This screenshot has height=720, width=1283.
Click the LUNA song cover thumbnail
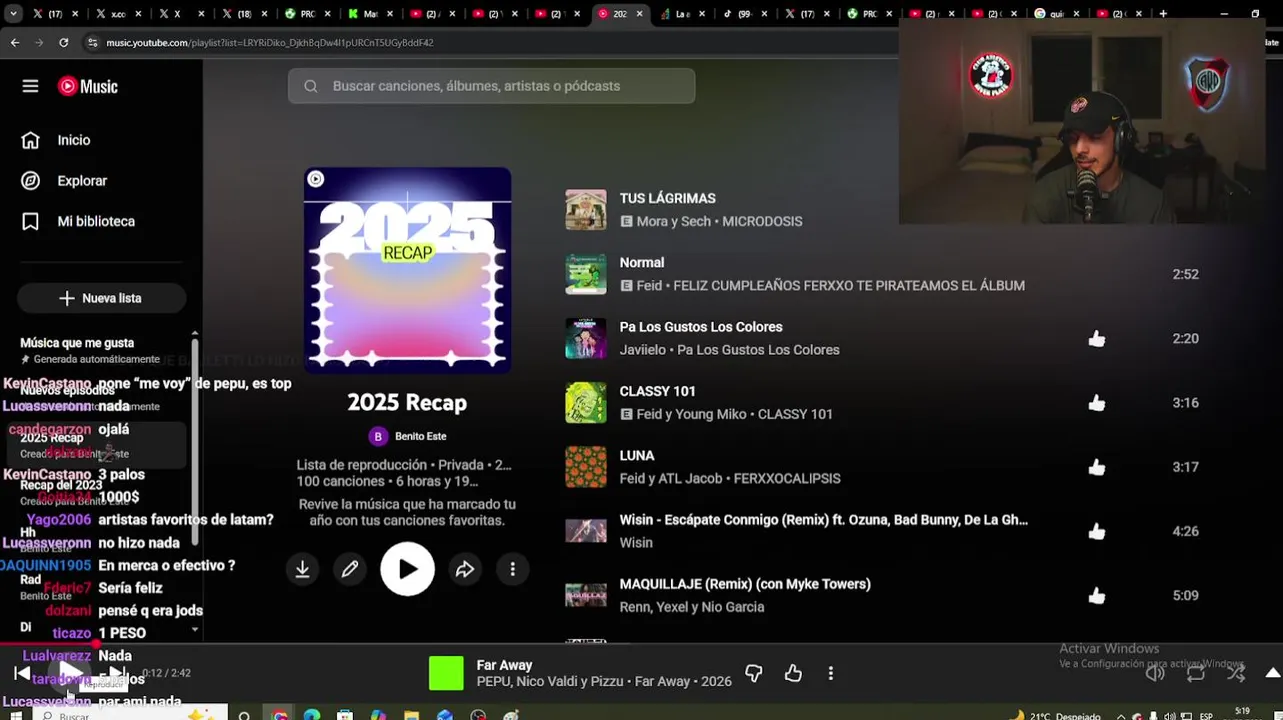(586, 467)
